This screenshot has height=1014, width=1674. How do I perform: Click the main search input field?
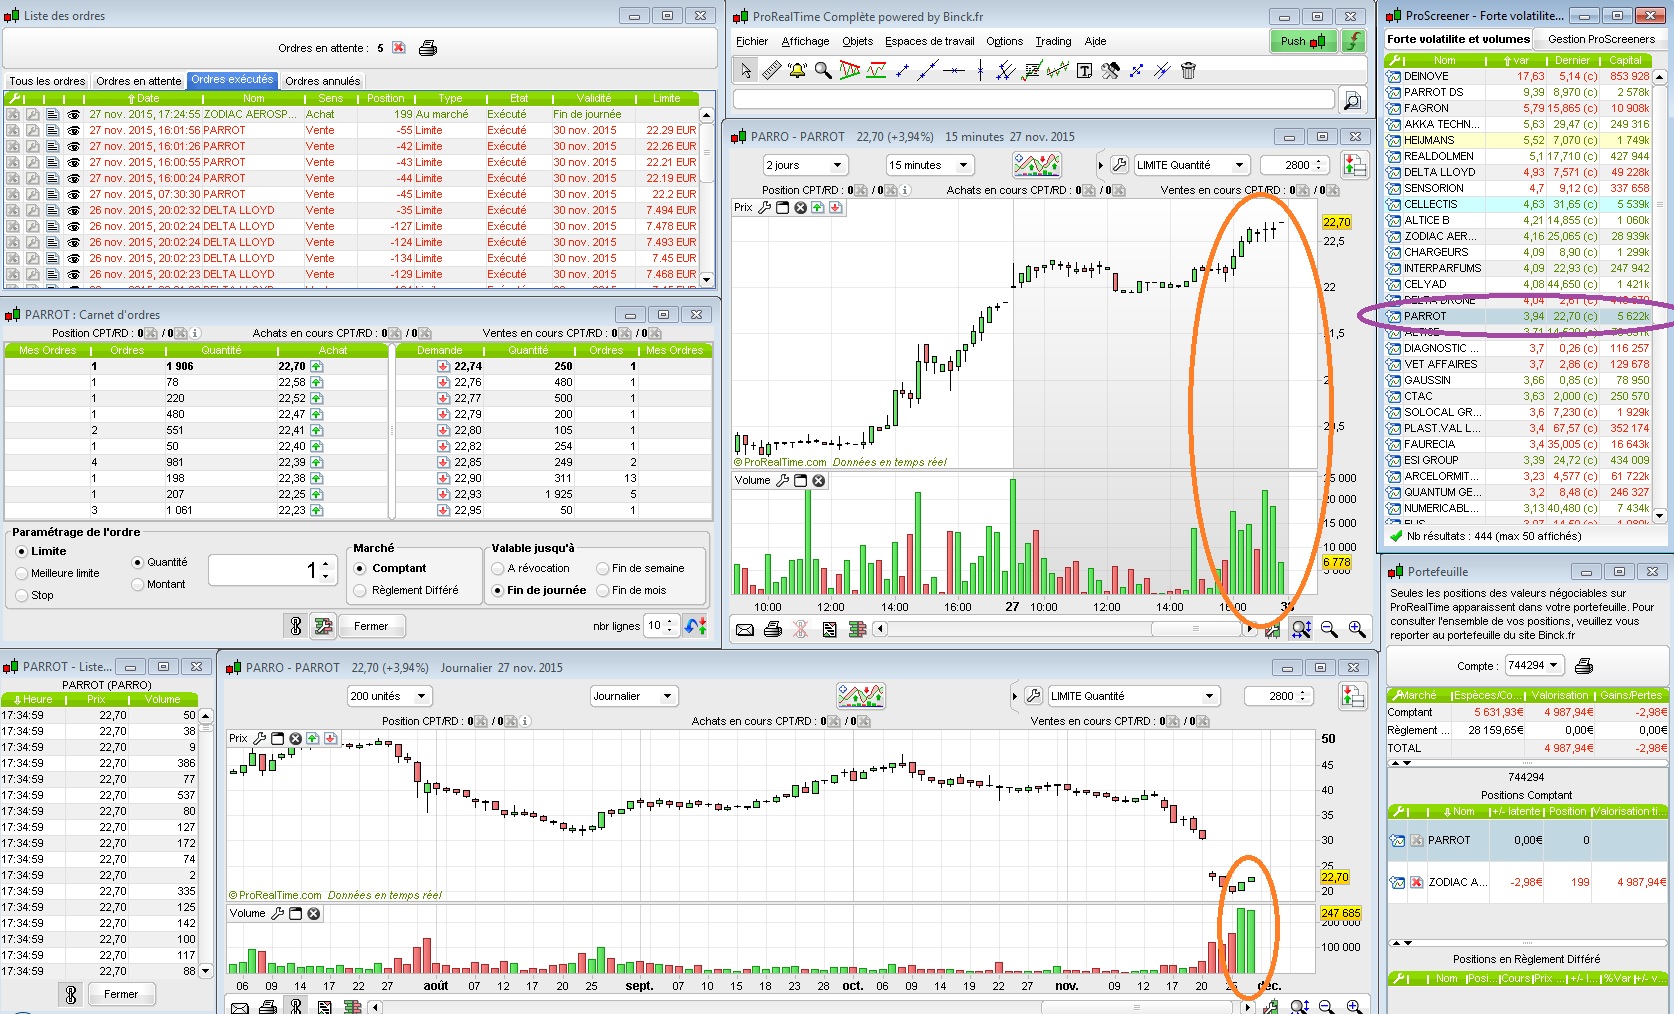coord(1034,100)
